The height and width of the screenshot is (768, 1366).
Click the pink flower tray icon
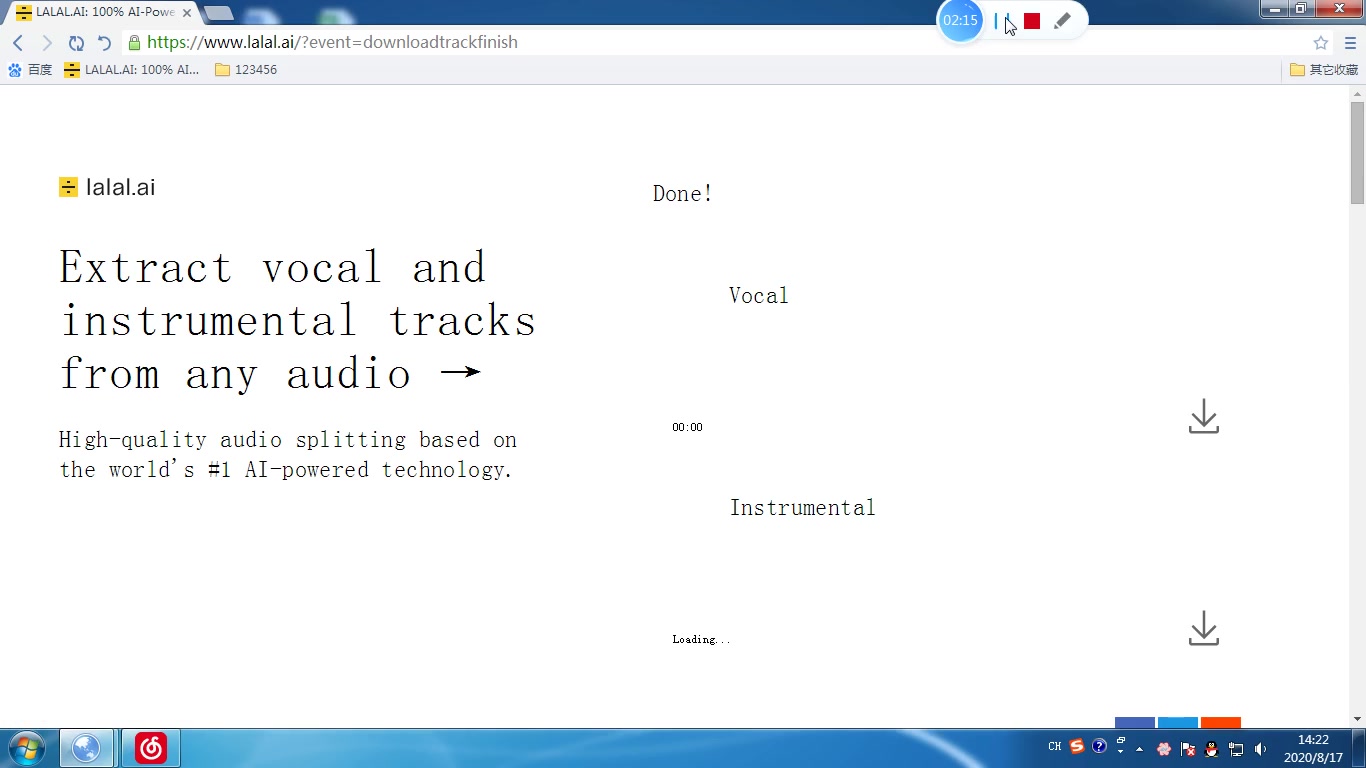pyautogui.click(x=1164, y=748)
